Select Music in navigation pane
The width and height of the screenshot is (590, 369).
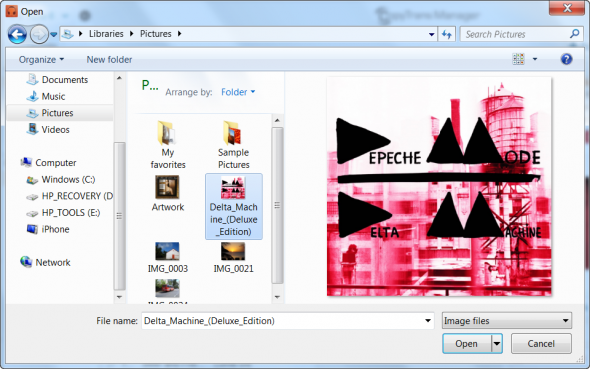click(46, 96)
